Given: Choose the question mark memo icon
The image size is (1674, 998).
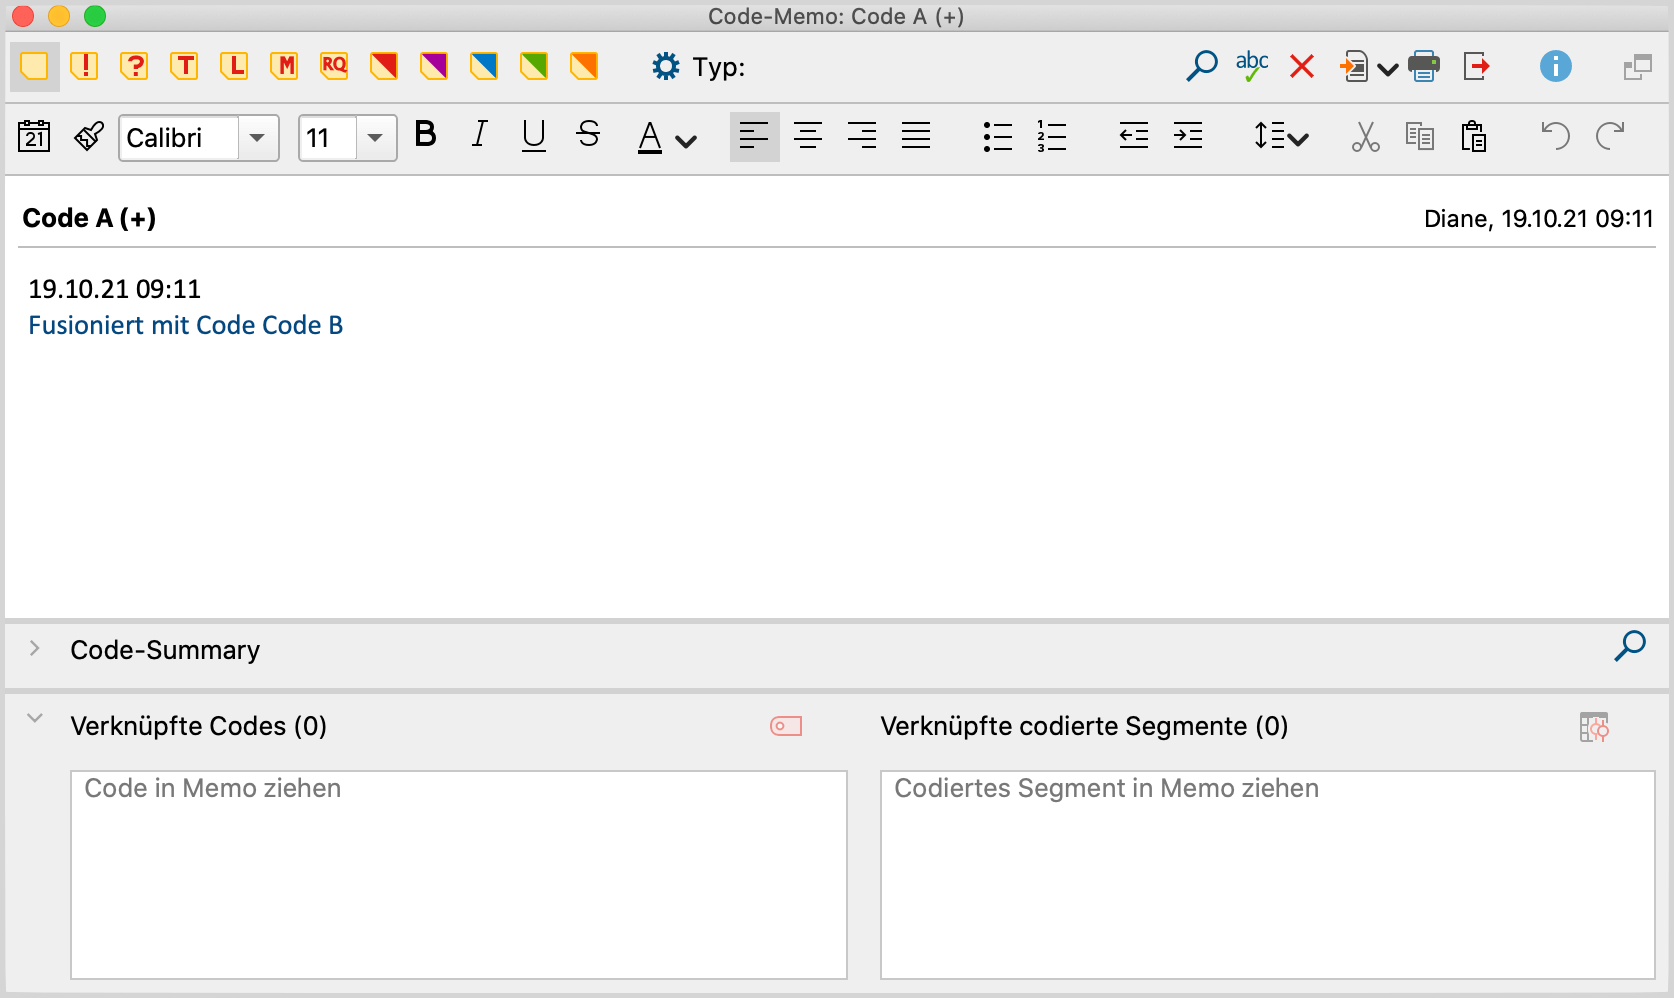Looking at the screenshot, I should (134, 67).
